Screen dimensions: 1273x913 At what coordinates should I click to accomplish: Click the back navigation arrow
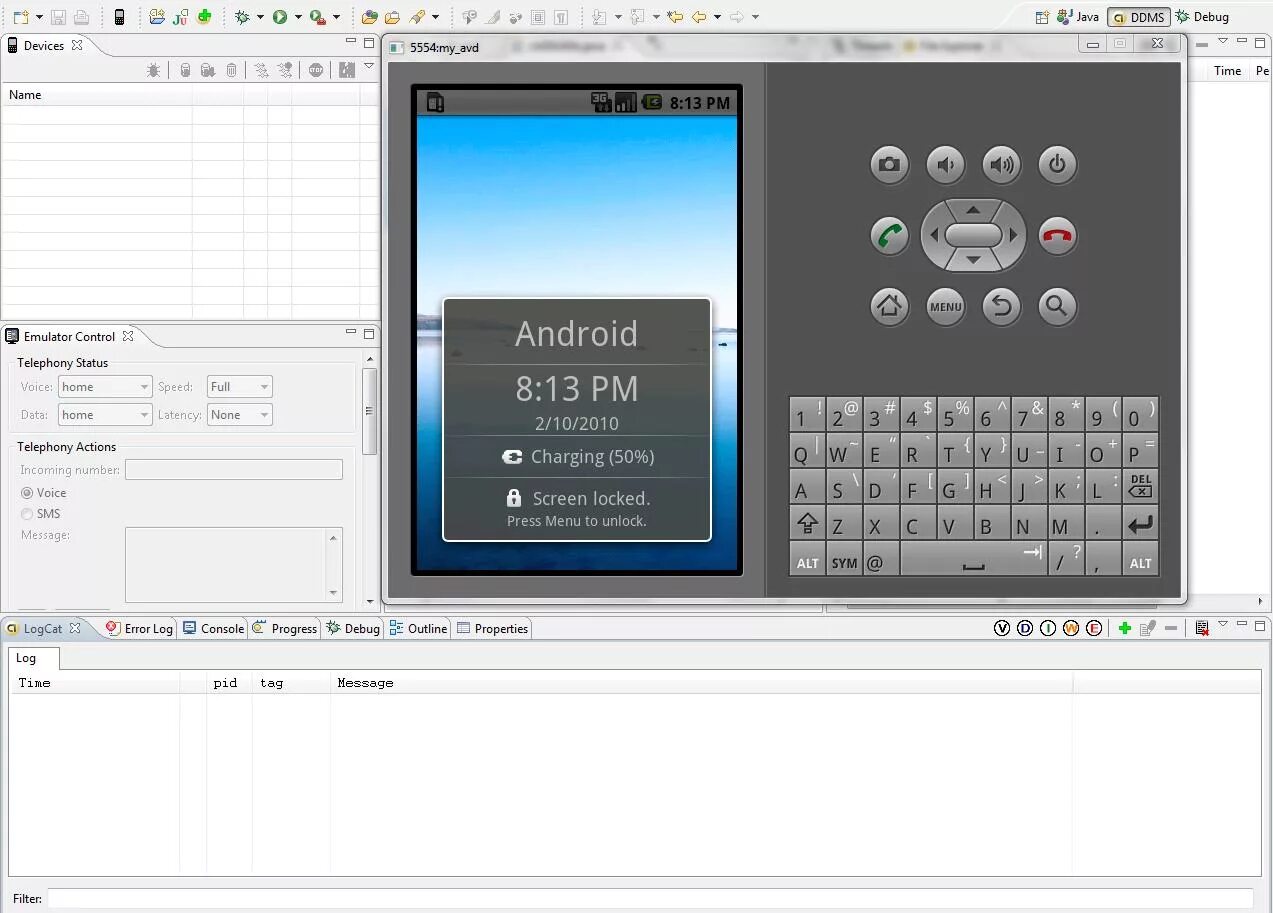point(699,16)
